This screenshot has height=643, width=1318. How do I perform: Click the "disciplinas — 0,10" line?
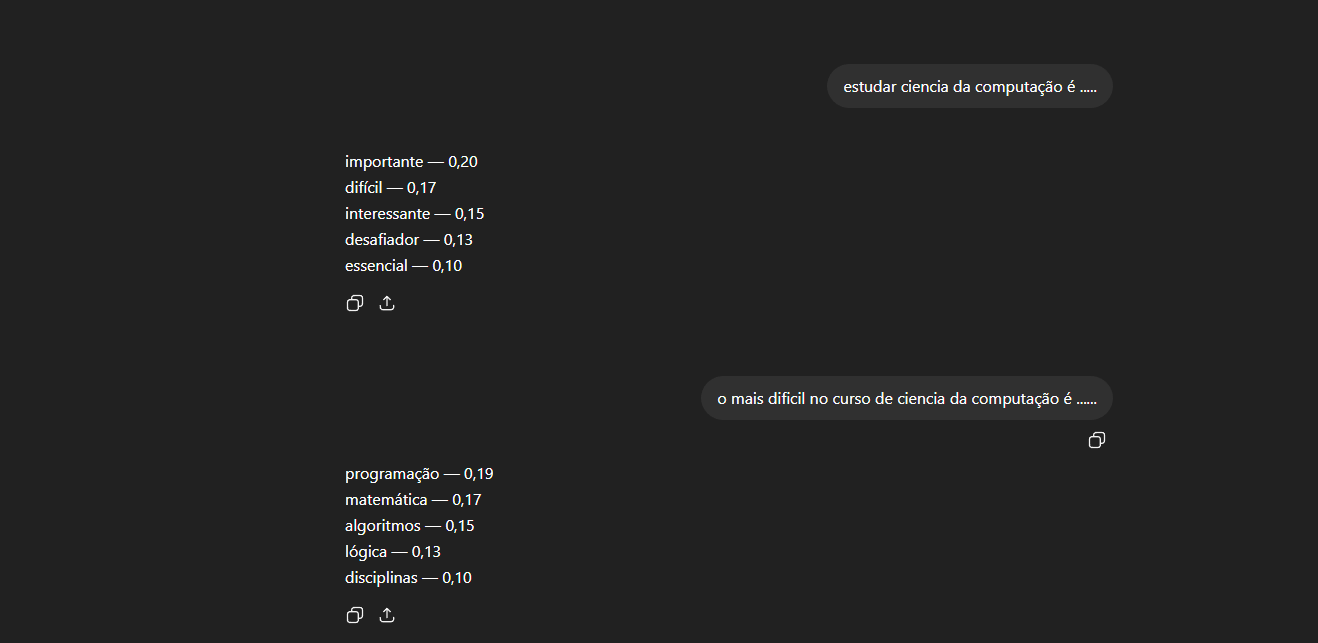[x=408, y=578]
